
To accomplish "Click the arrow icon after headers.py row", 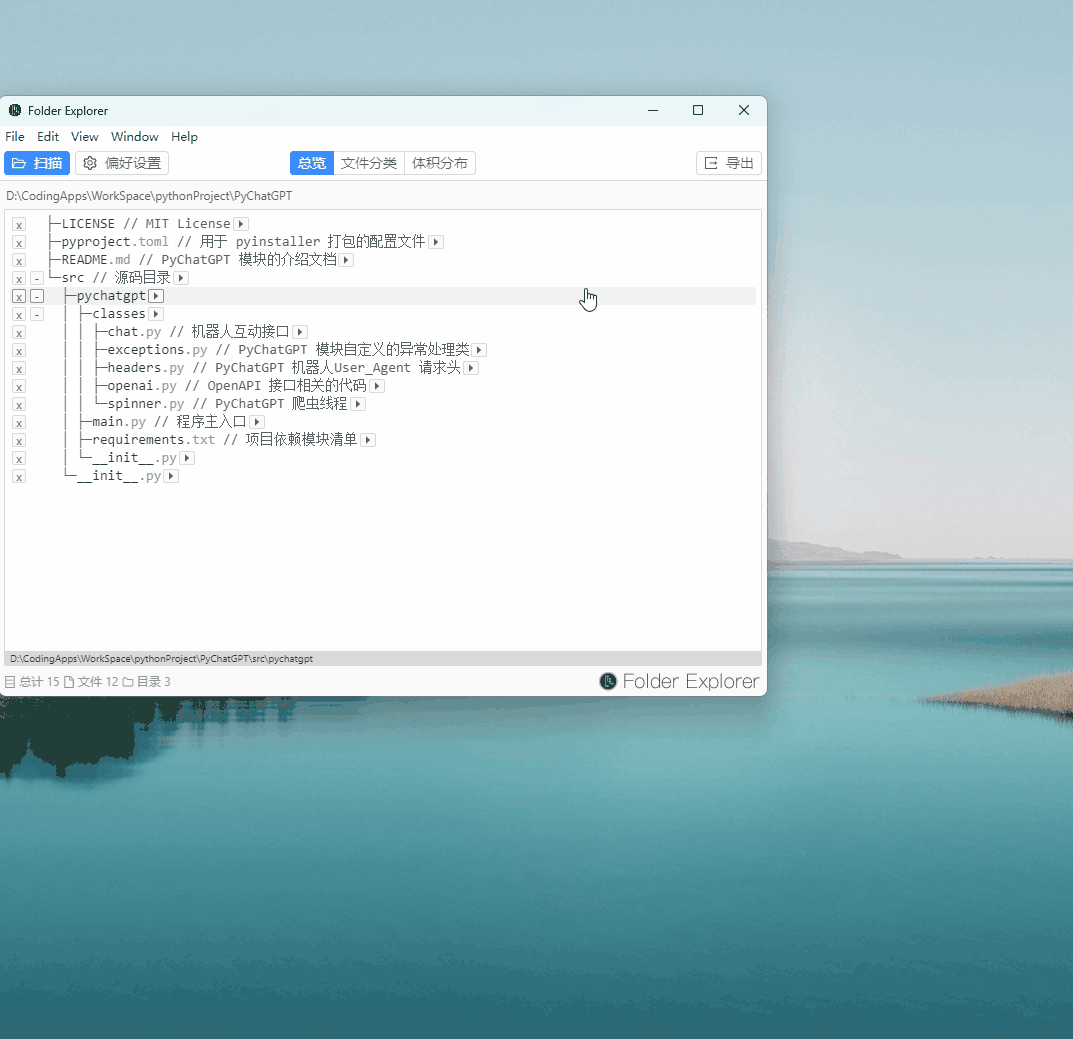I will tap(471, 368).
